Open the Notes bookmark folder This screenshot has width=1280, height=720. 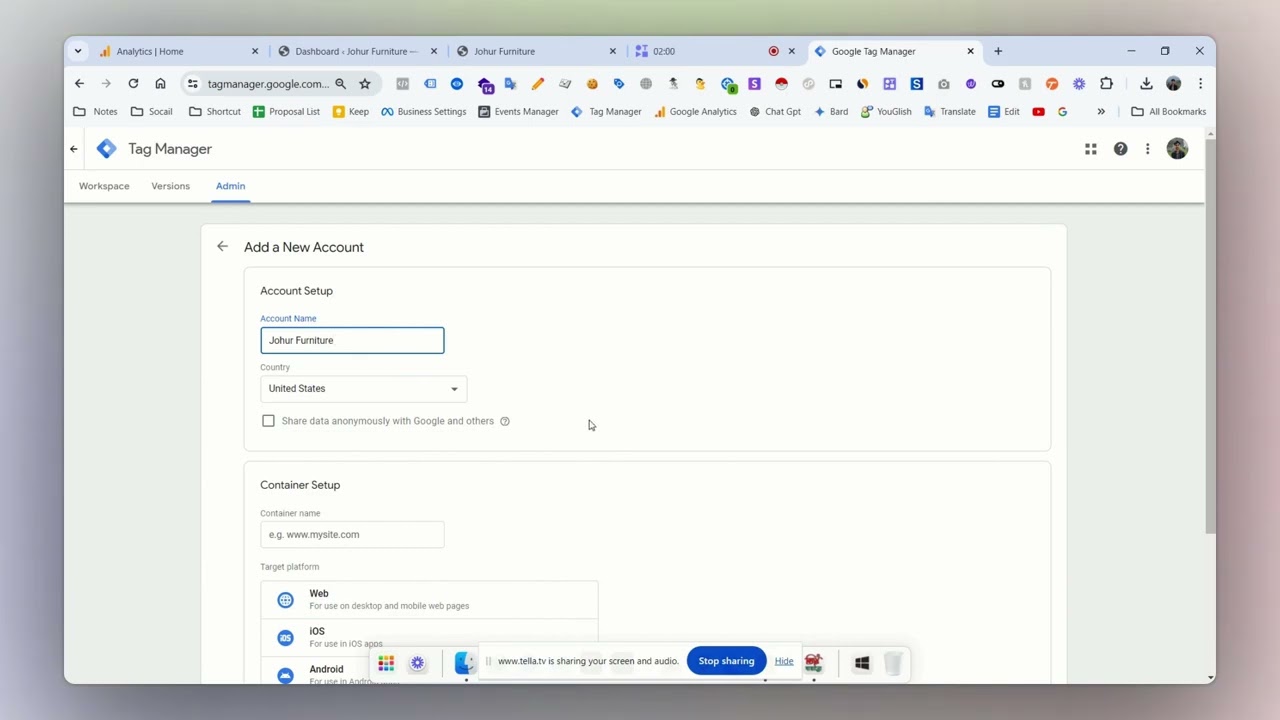[x=95, y=112]
